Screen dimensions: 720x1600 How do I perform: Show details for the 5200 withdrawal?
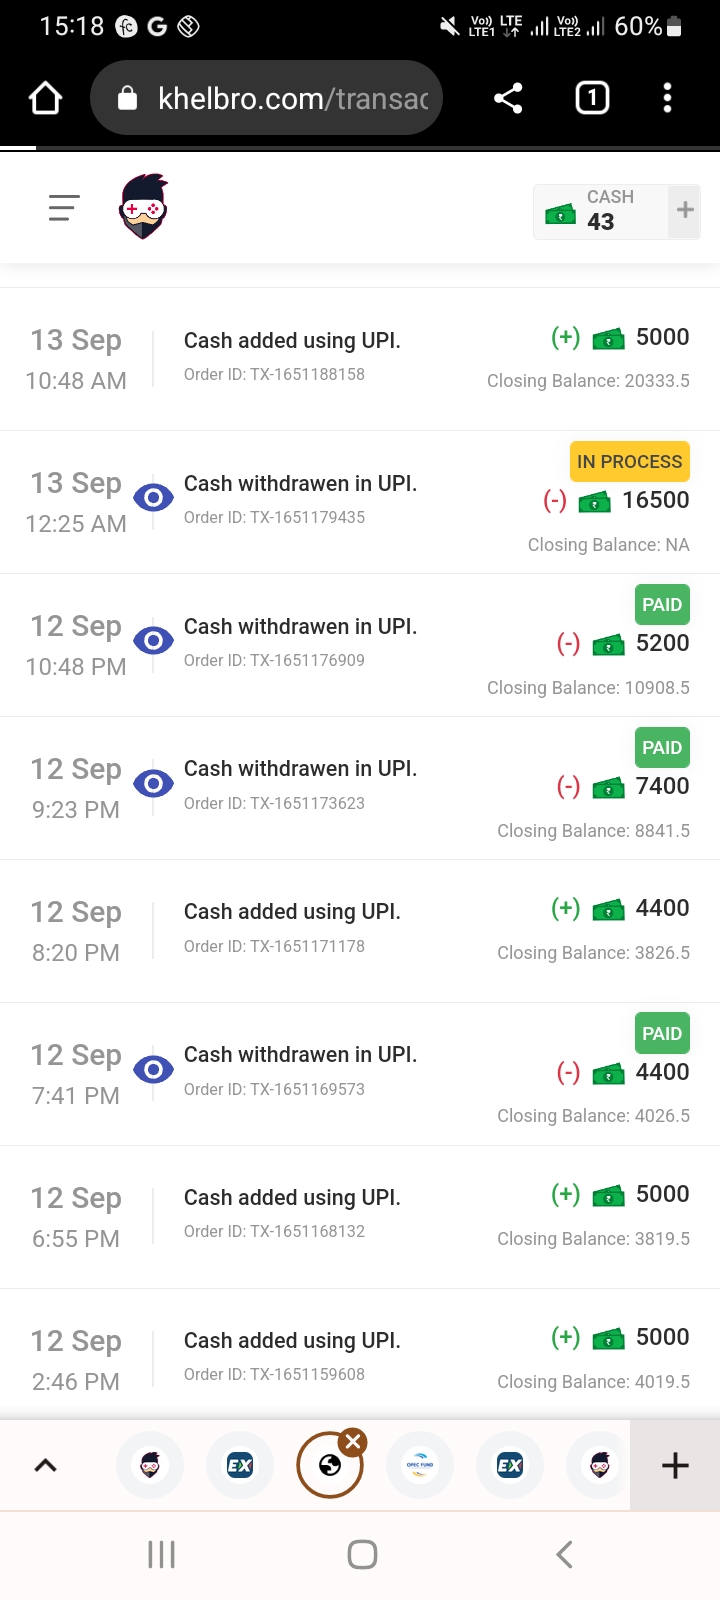(153, 640)
